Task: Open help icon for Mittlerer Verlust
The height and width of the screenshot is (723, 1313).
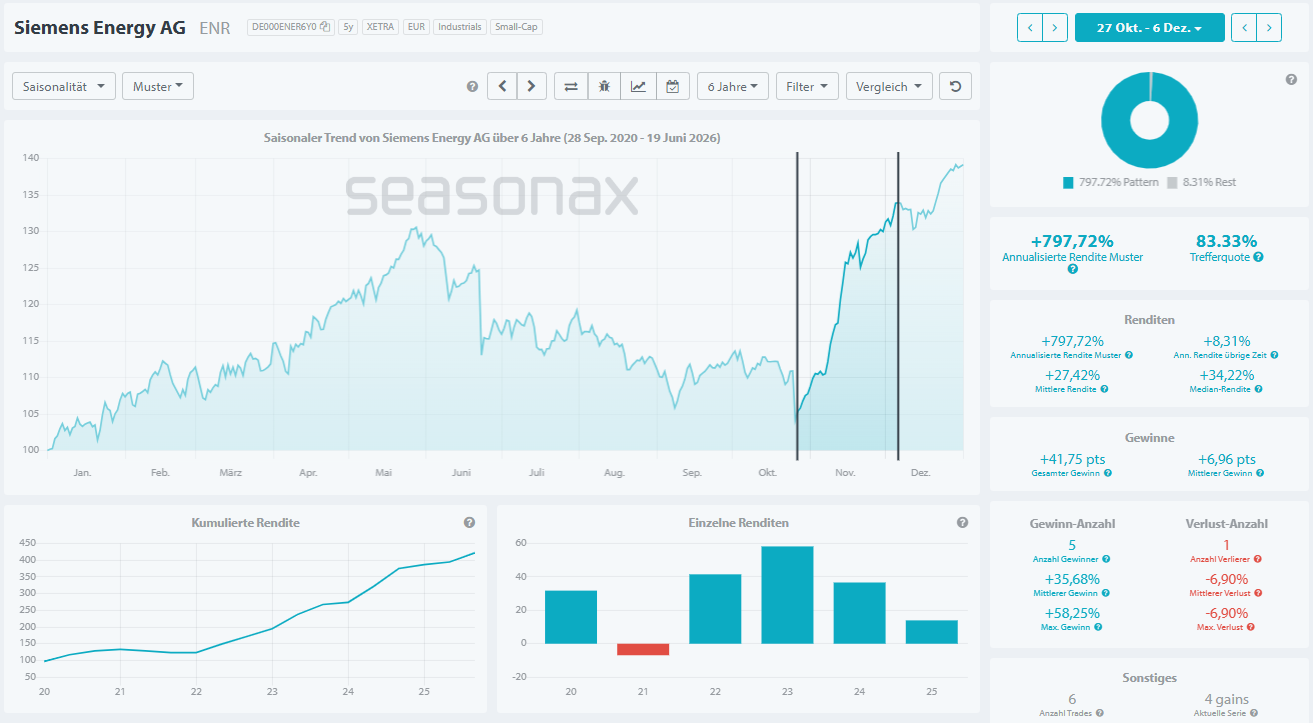Action: tap(1258, 593)
